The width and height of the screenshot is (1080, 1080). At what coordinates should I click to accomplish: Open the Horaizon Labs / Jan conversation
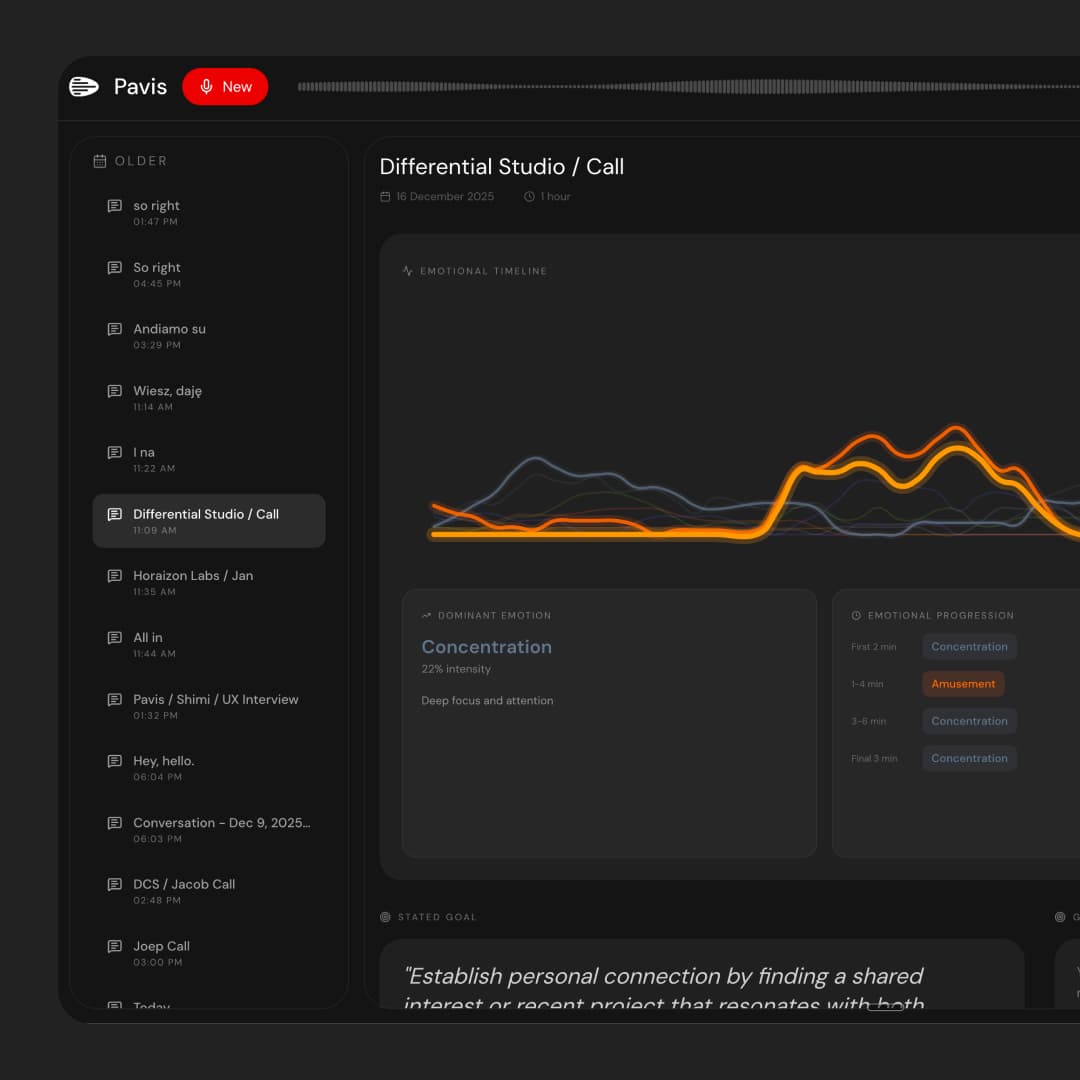(209, 583)
